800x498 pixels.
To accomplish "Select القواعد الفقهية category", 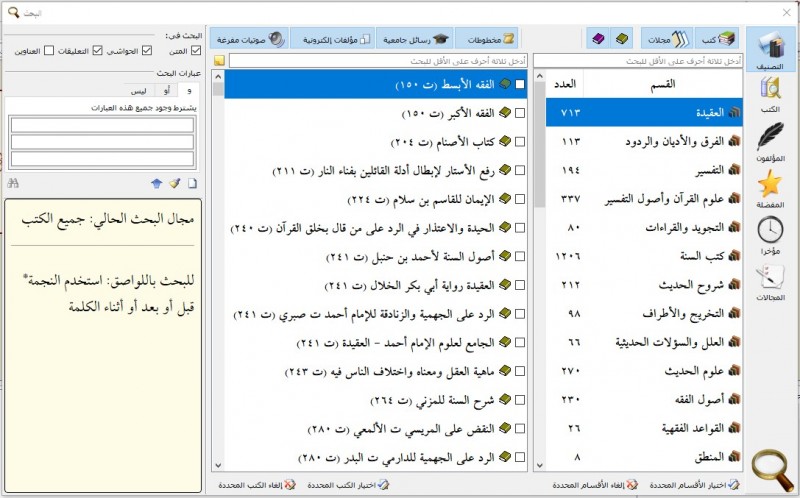I will click(x=644, y=428).
